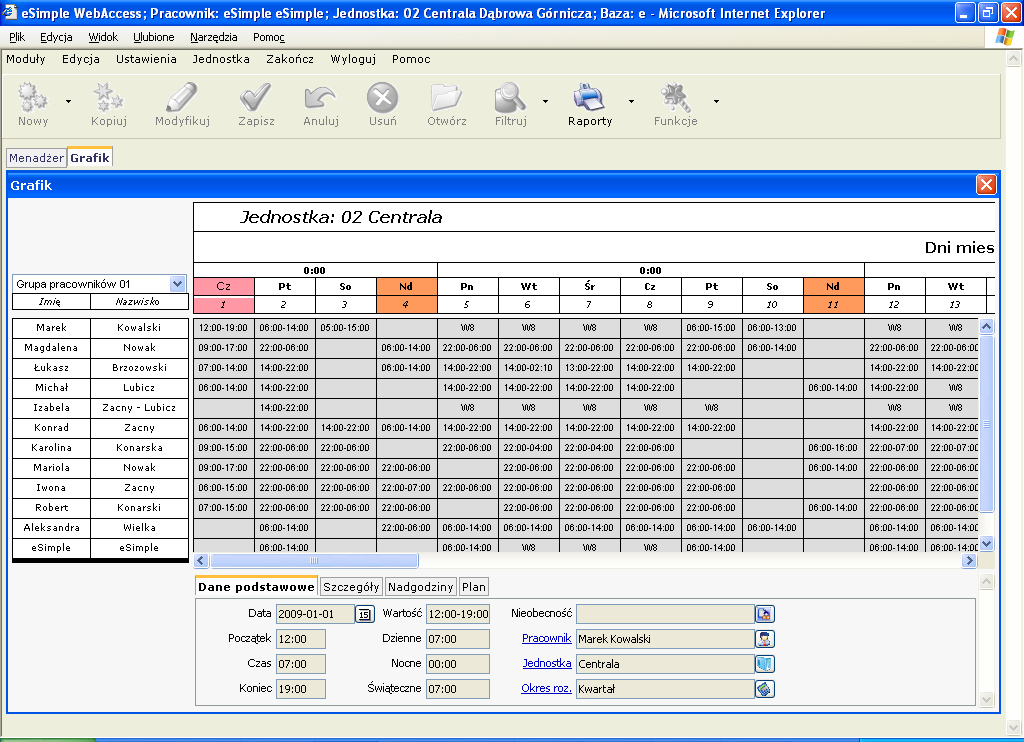Click the icon beside Okres roz. field
This screenshot has width=1024, height=742.
coord(765,688)
